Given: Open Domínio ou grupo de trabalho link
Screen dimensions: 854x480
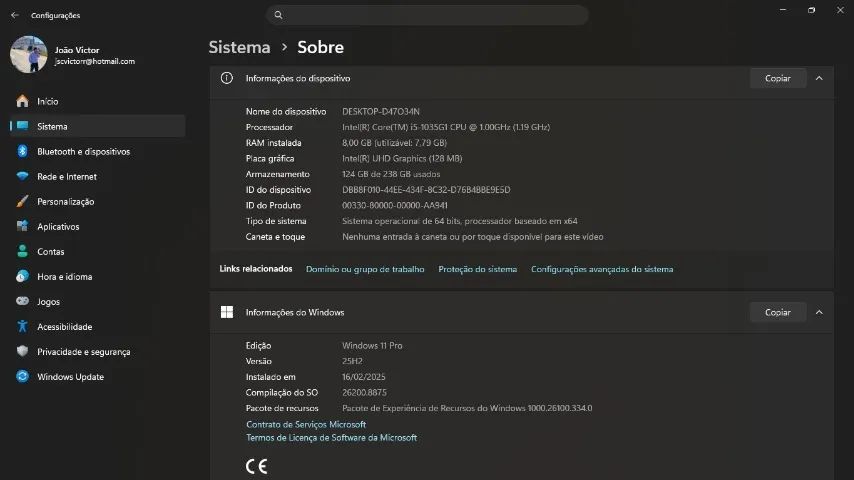Looking at the screenshot, I should (365, 269).
